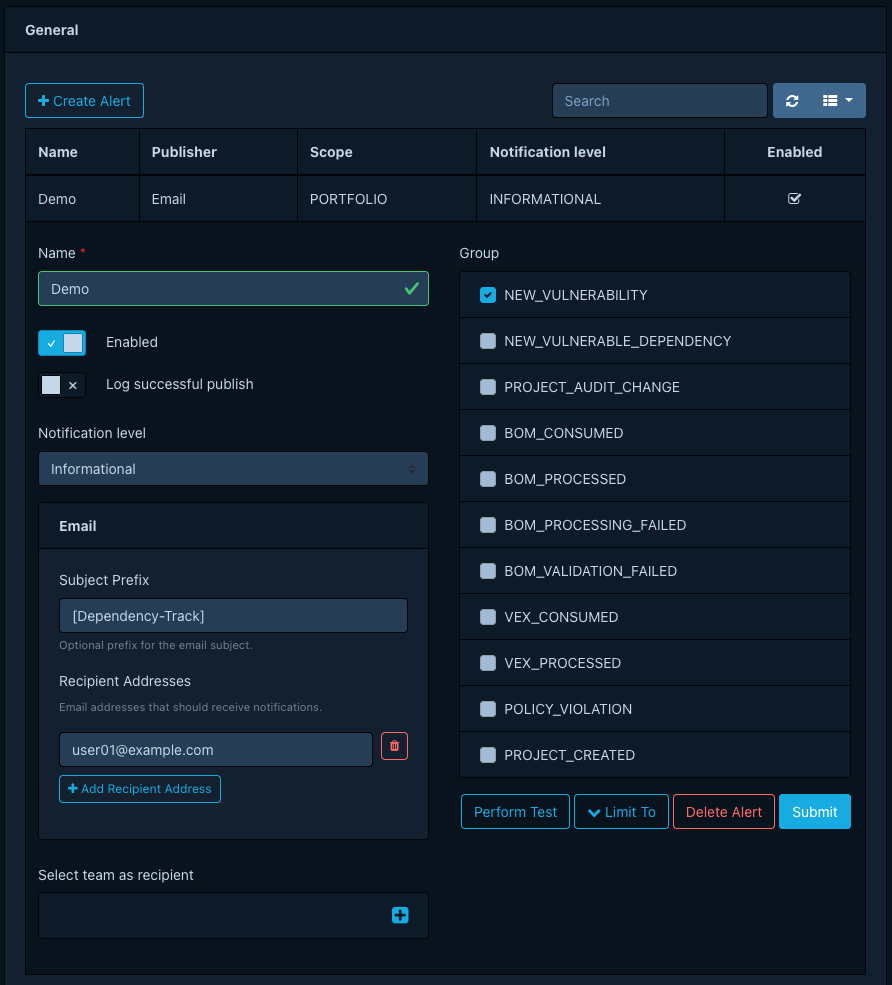Click inside the Search field
892x985 pixels.
pyautogui.click(x=660, y=100)
